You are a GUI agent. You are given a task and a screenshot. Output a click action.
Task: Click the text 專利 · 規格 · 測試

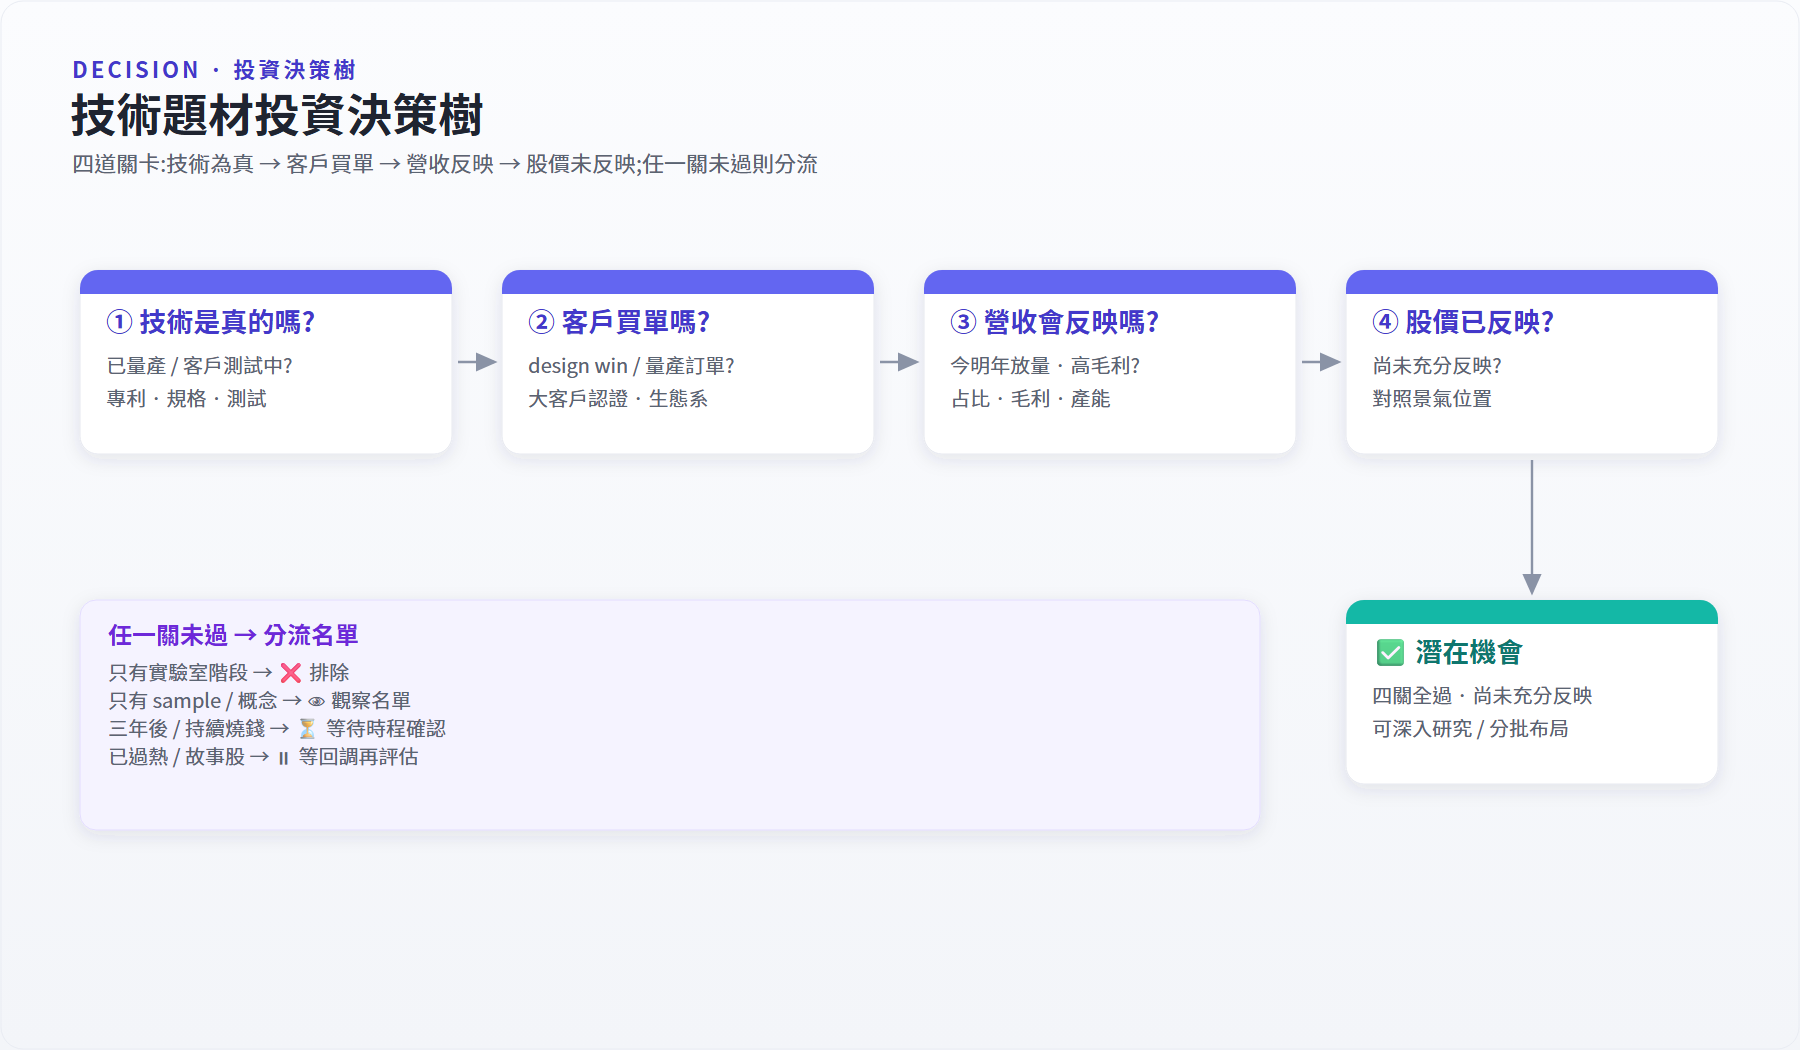coord(187,399)
